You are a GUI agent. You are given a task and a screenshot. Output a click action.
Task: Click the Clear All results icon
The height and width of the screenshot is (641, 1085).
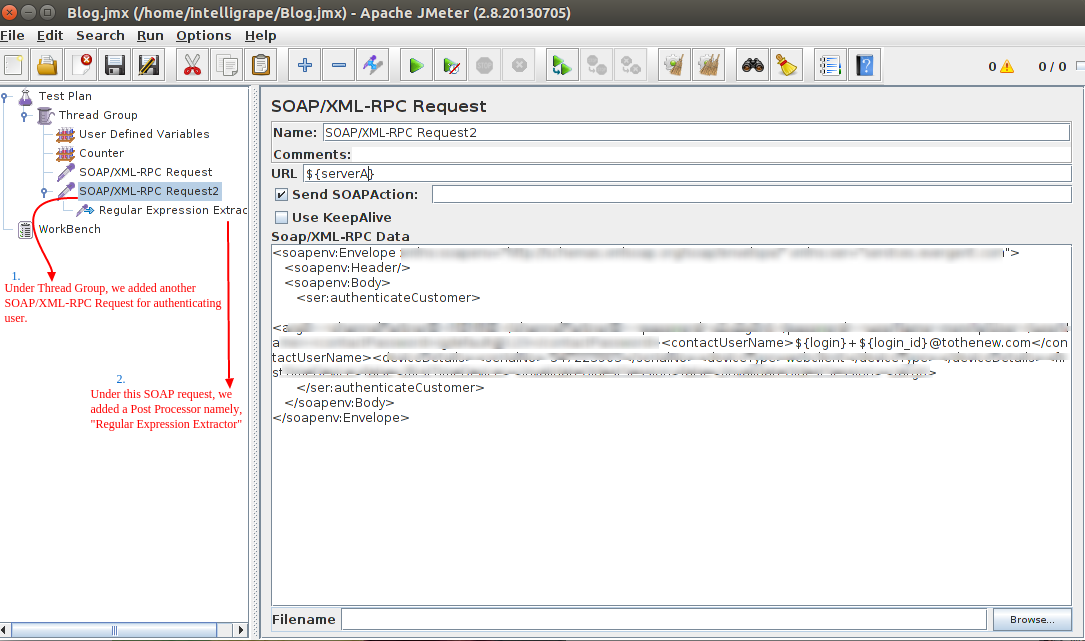coord(709,66)
